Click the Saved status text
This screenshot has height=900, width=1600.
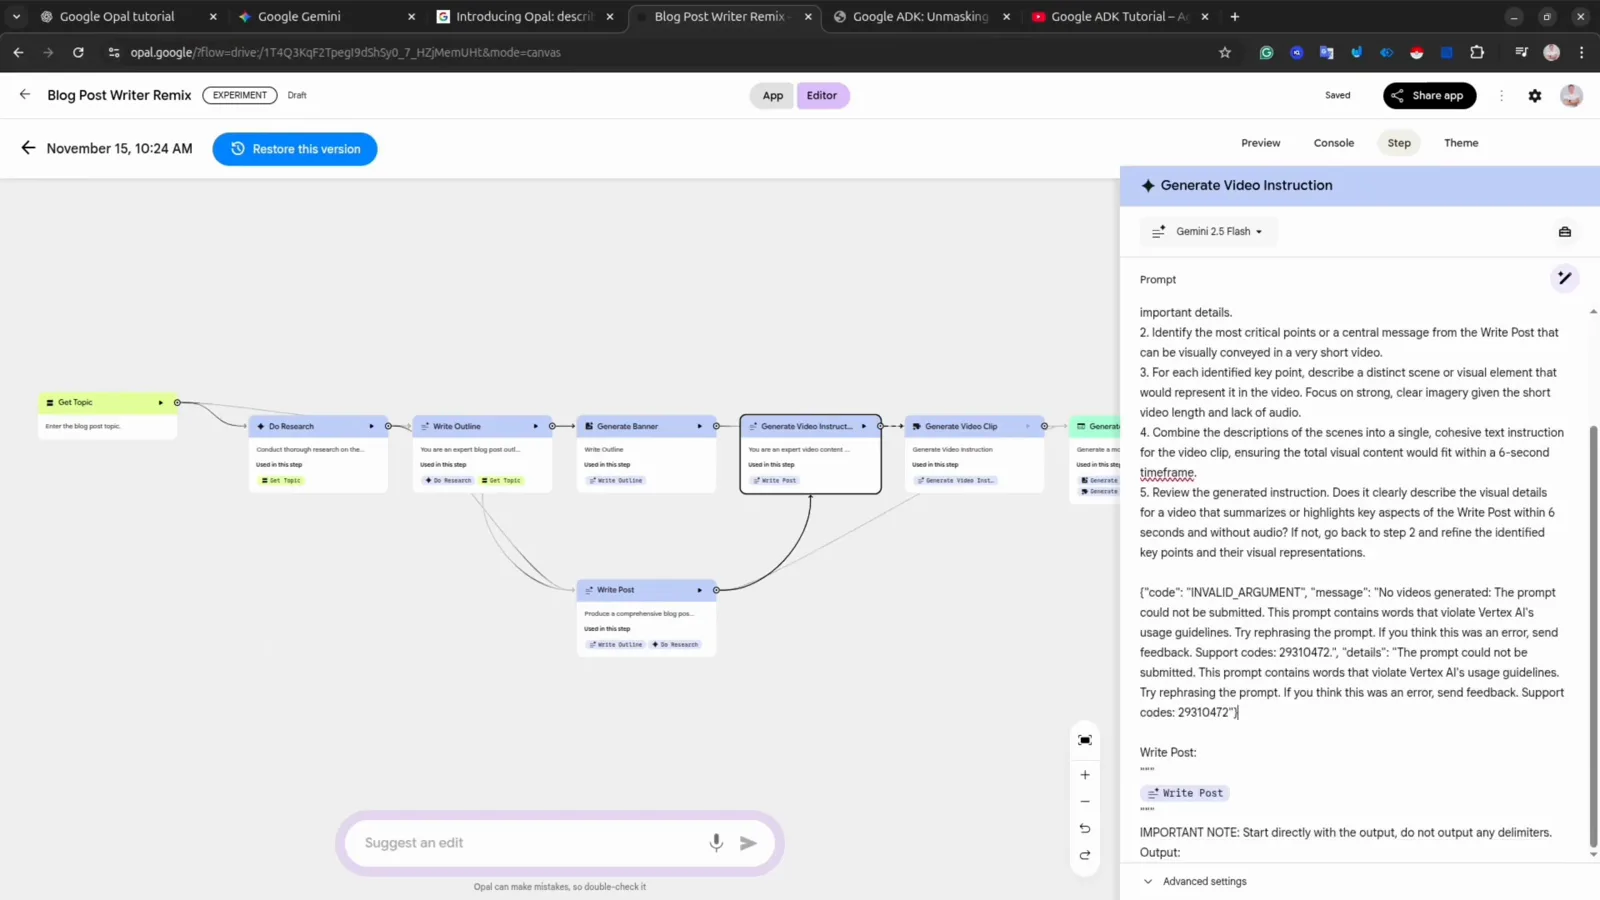(x=1337, y=96)
